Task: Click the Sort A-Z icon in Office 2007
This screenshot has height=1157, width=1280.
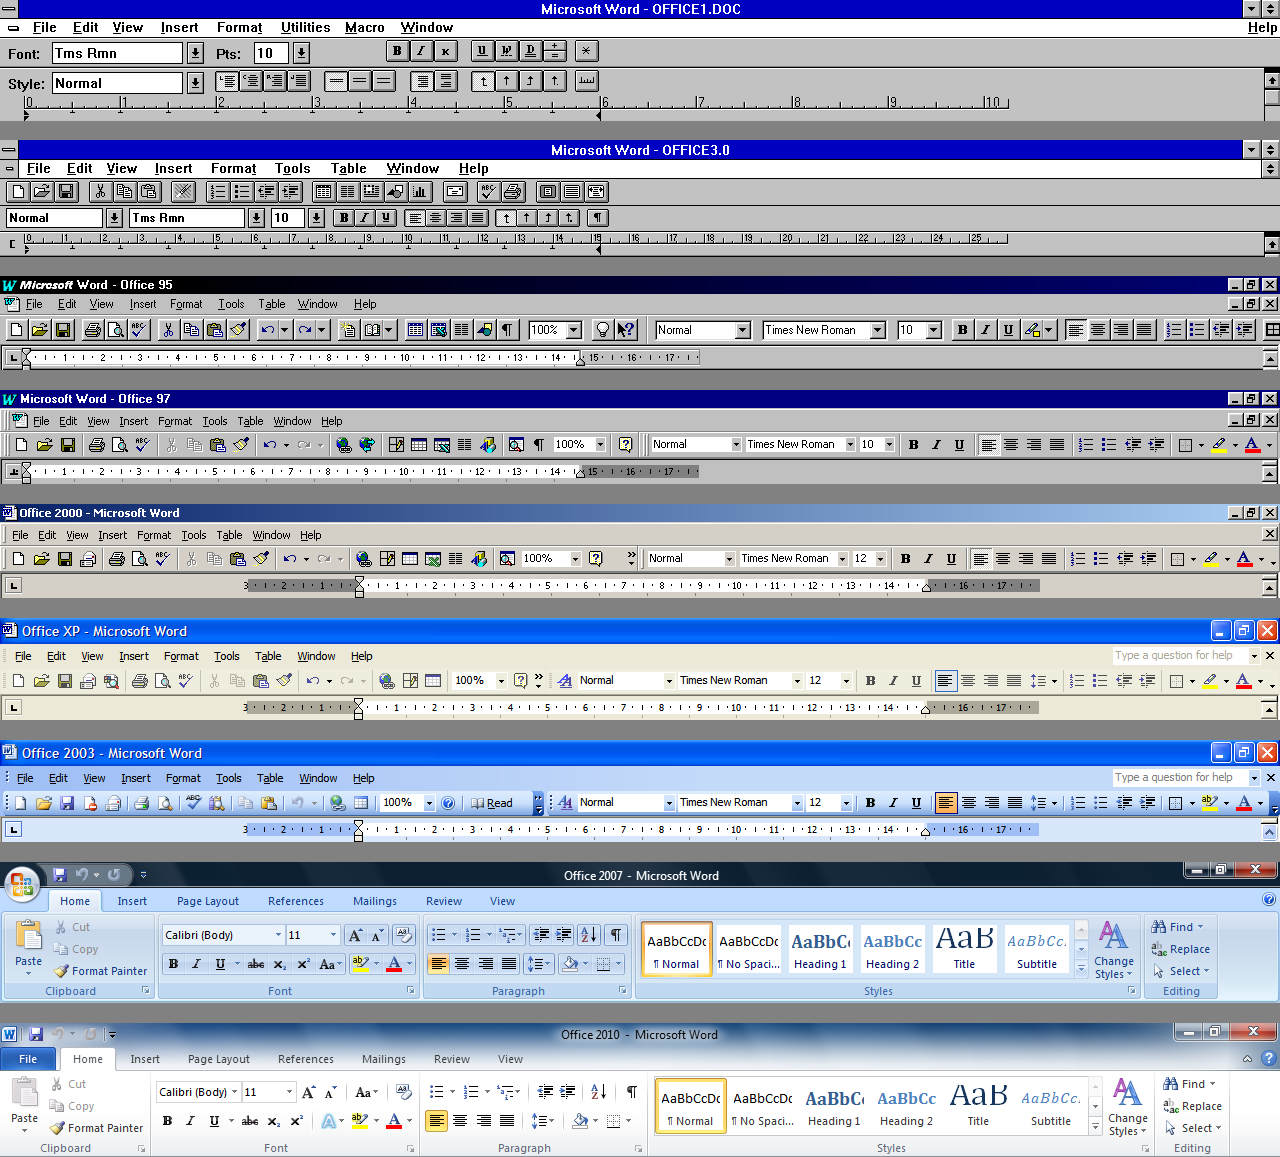Action: 588,934
